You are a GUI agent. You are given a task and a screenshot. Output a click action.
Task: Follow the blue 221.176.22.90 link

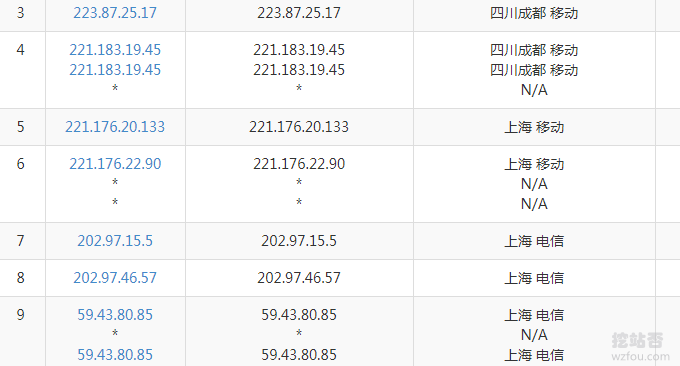click(115, 164)
